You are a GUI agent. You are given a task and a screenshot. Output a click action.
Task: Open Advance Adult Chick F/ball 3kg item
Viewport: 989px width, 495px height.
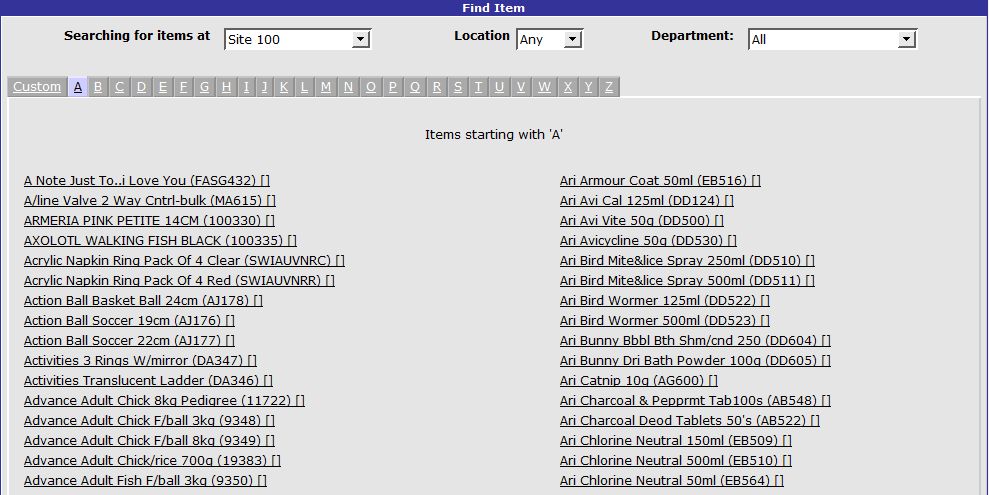click(x=149, y=421)
